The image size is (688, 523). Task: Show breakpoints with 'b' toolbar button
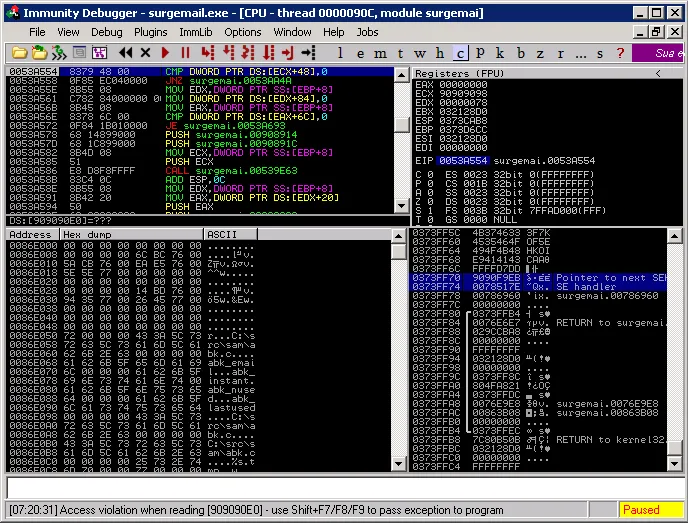pos(519,53)
